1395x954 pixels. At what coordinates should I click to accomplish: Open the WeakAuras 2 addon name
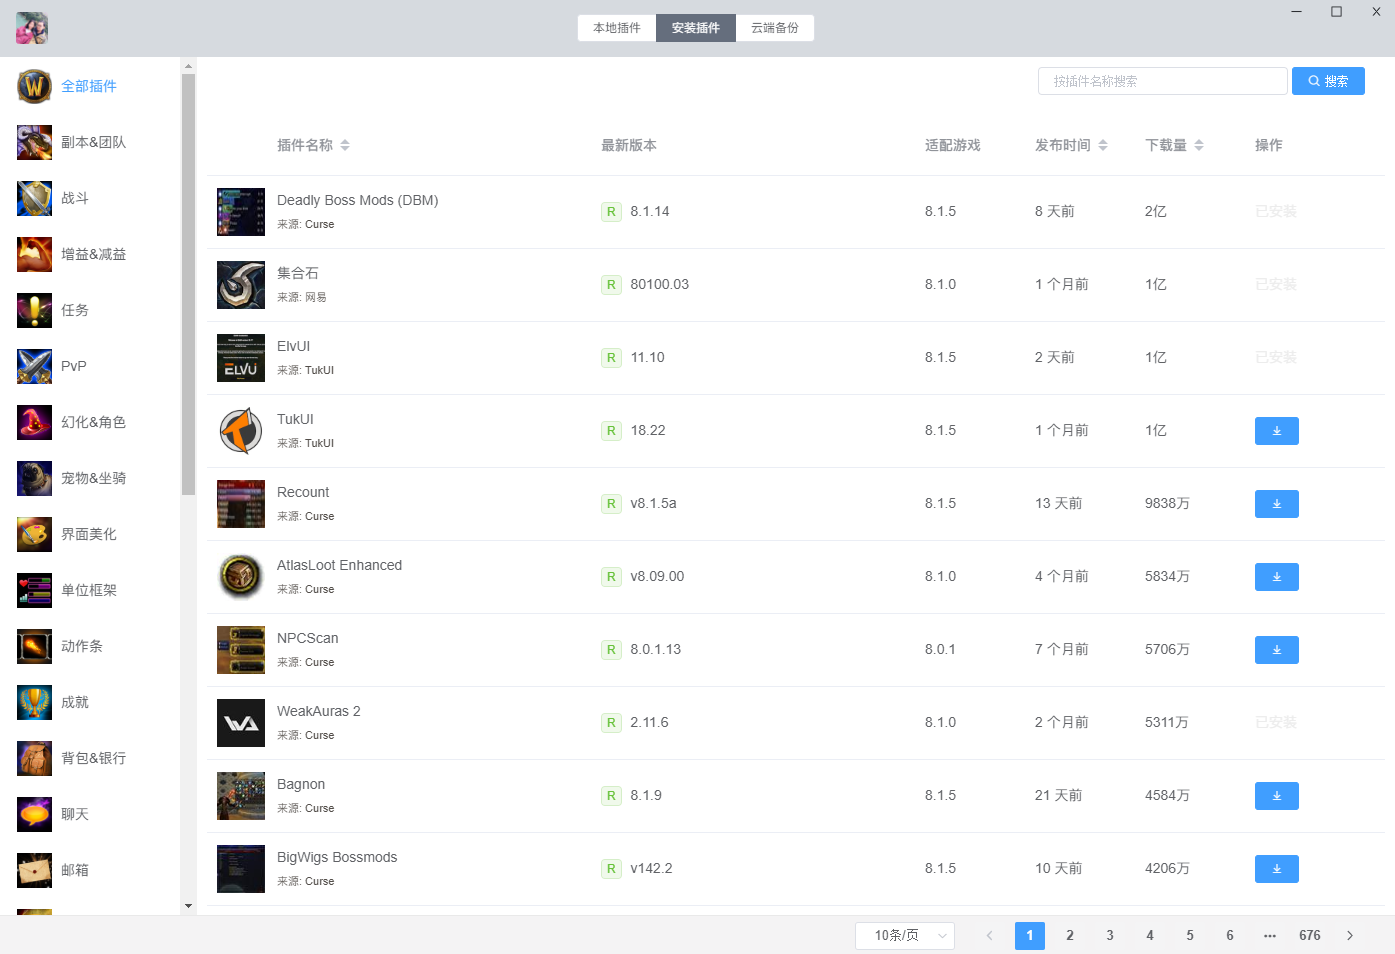tap(319, 712)
